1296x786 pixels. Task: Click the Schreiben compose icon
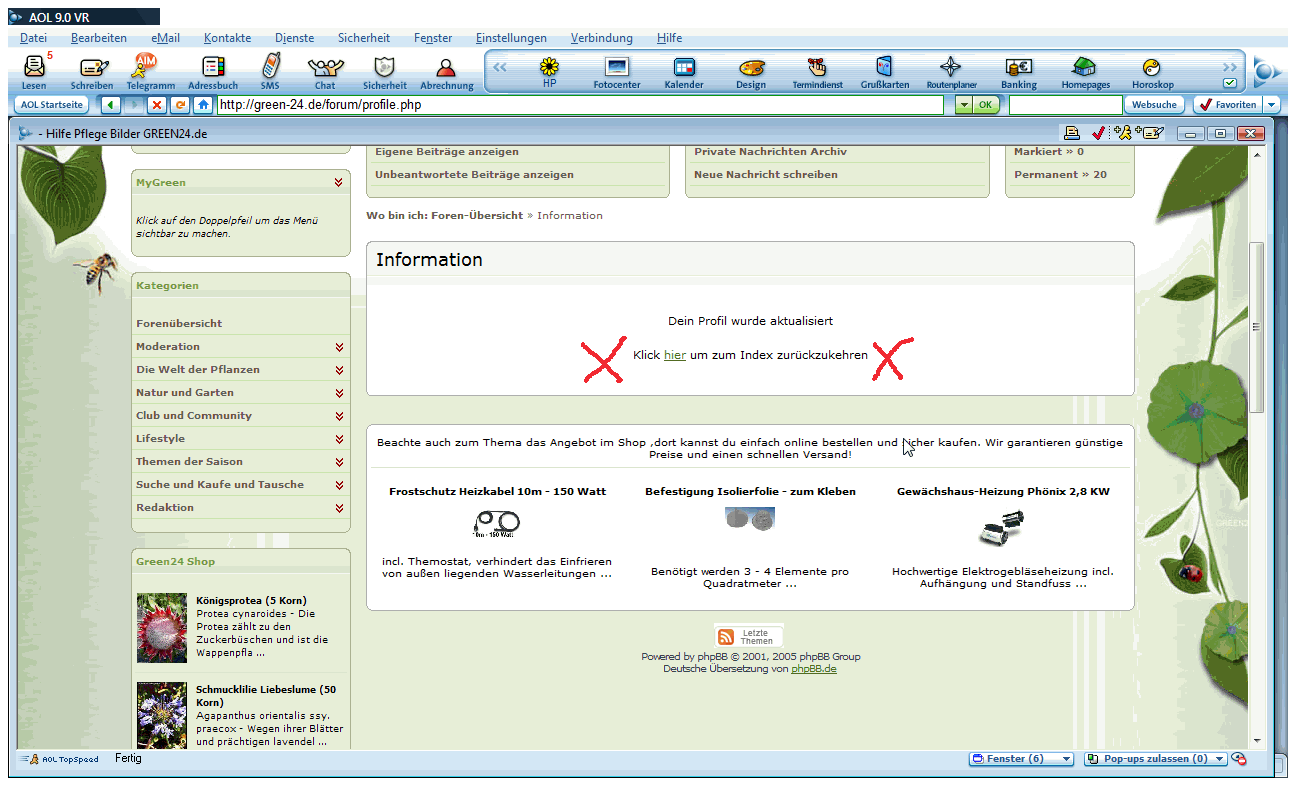pos(93,68)
